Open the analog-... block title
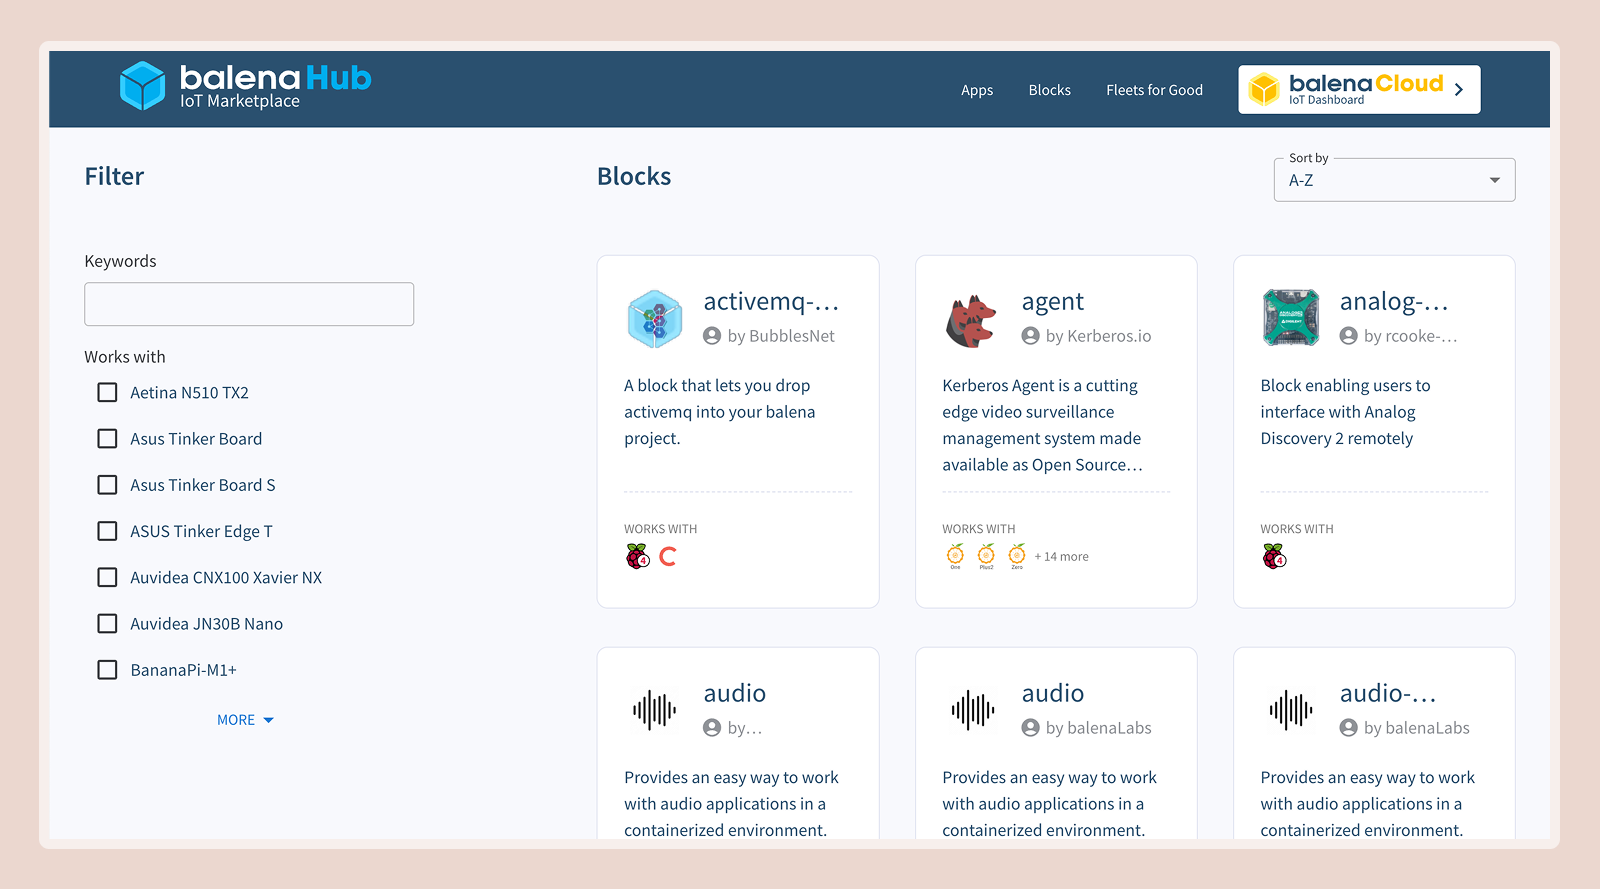This screenshot has height=889, width=1600. [x=1394, y=301]
